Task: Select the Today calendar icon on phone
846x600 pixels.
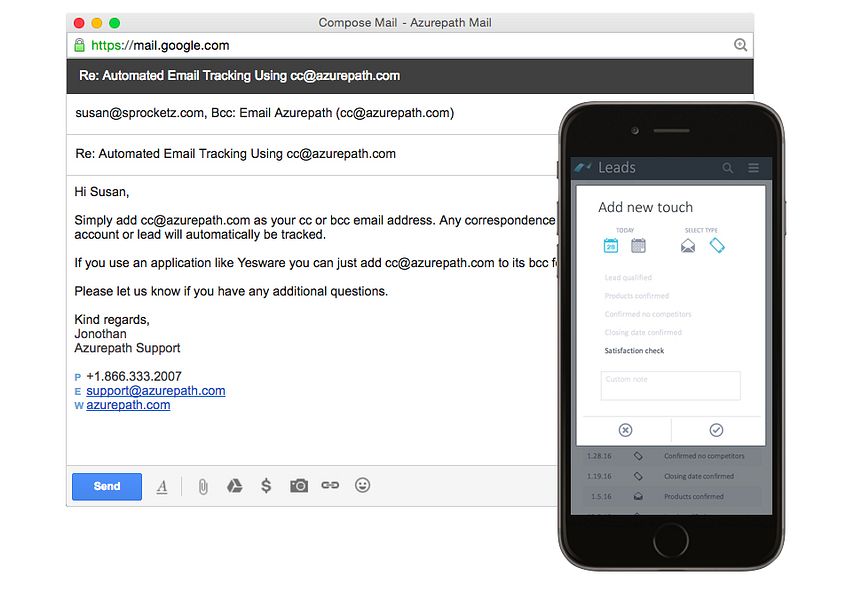Action: 611,246
